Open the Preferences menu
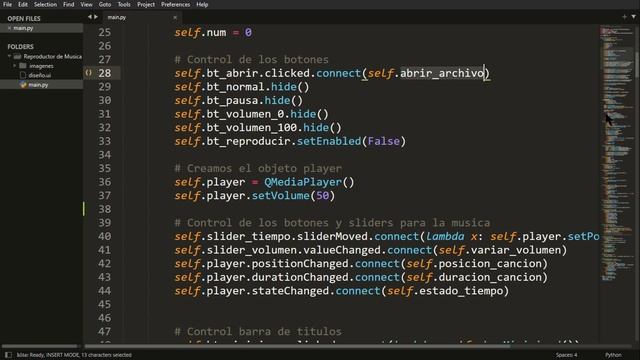Viewport: 640px width, 360px height. (x=176, y=4)
